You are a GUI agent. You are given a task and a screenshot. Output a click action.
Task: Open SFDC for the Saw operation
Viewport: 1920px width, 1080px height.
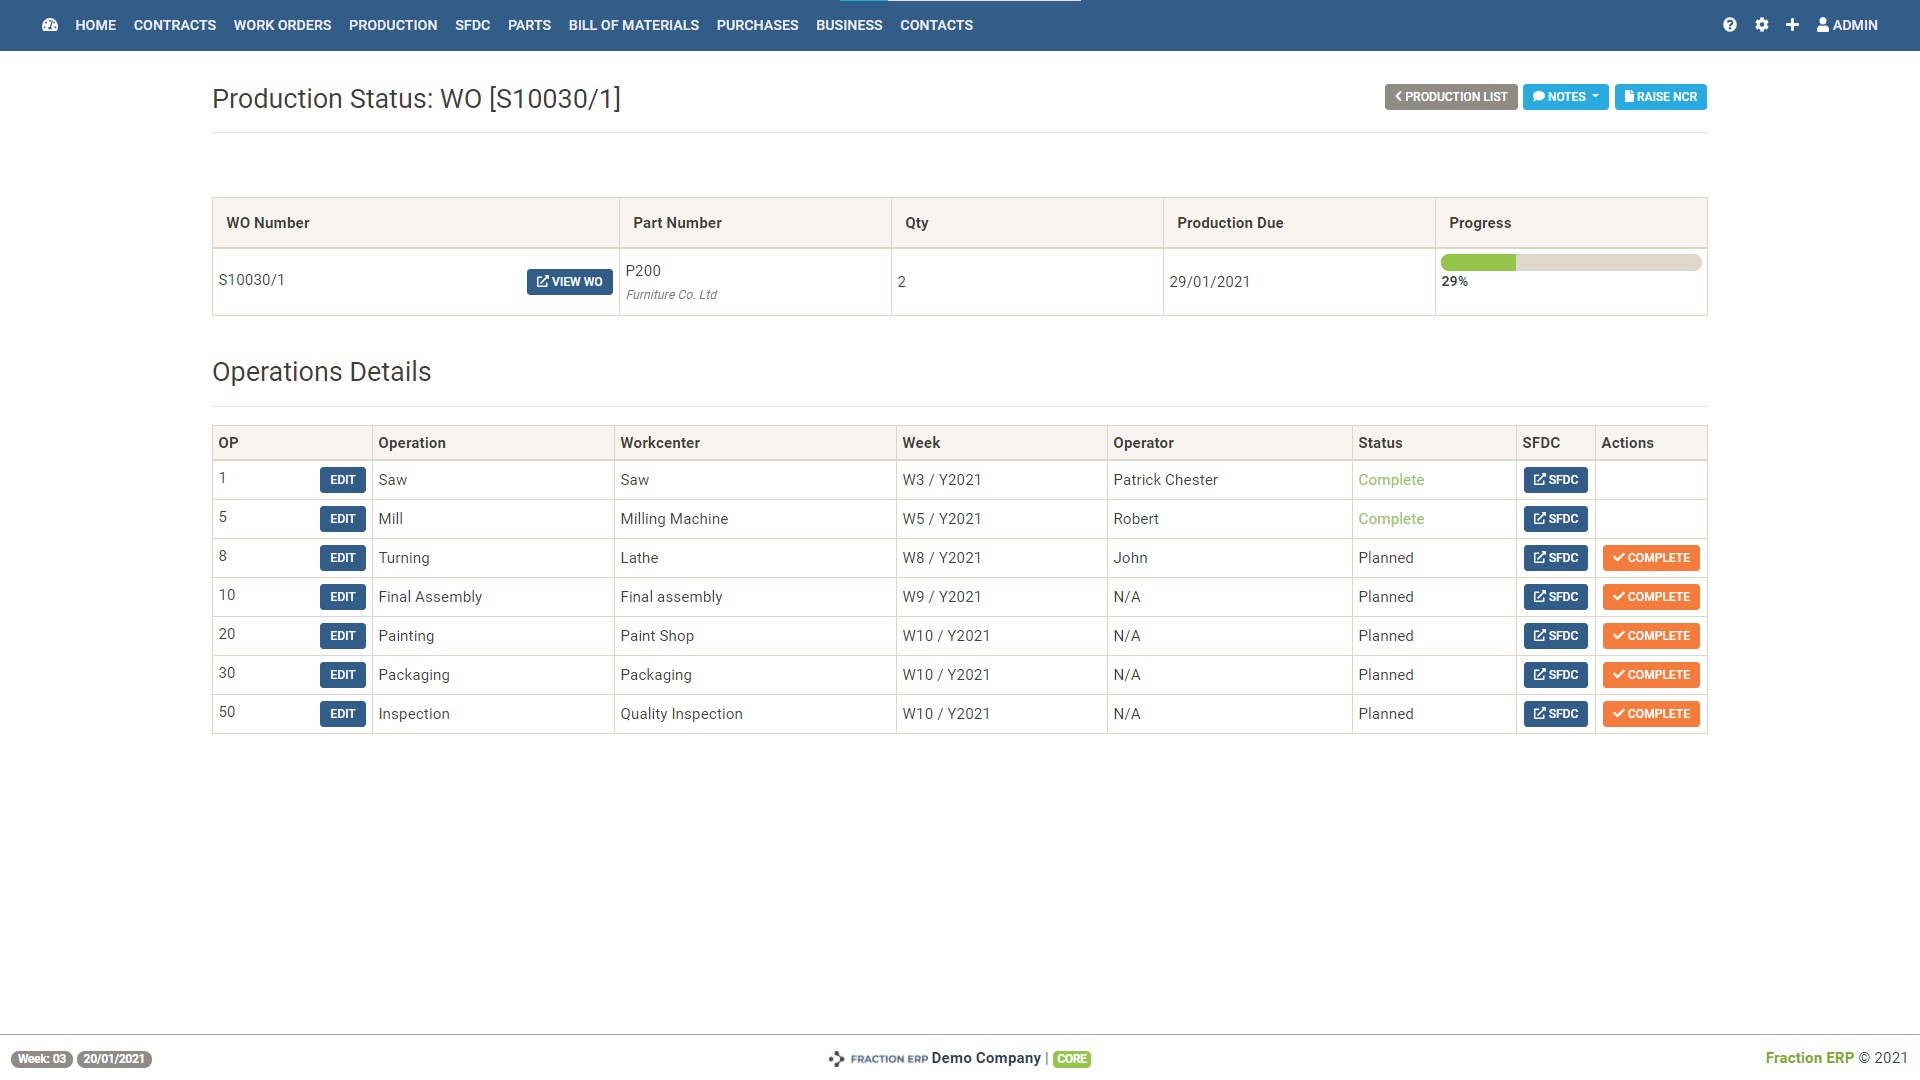click(x=1555, y=480)
